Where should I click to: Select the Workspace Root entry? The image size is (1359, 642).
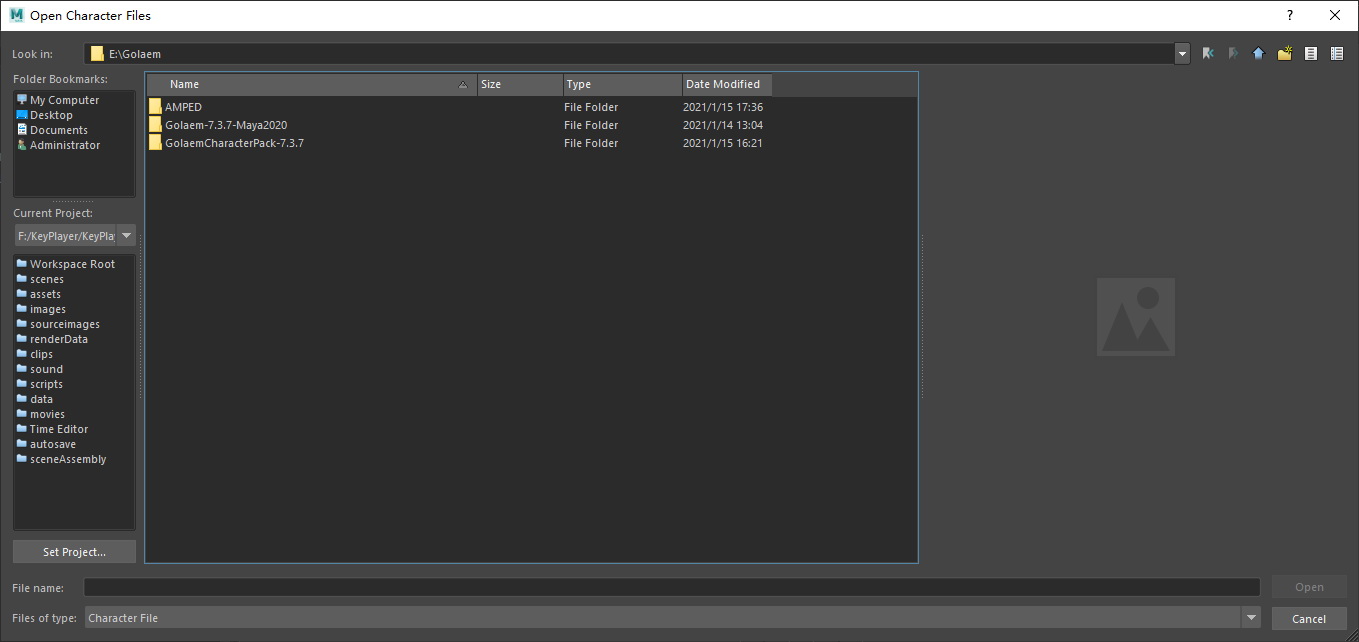(x=72, y=264)
